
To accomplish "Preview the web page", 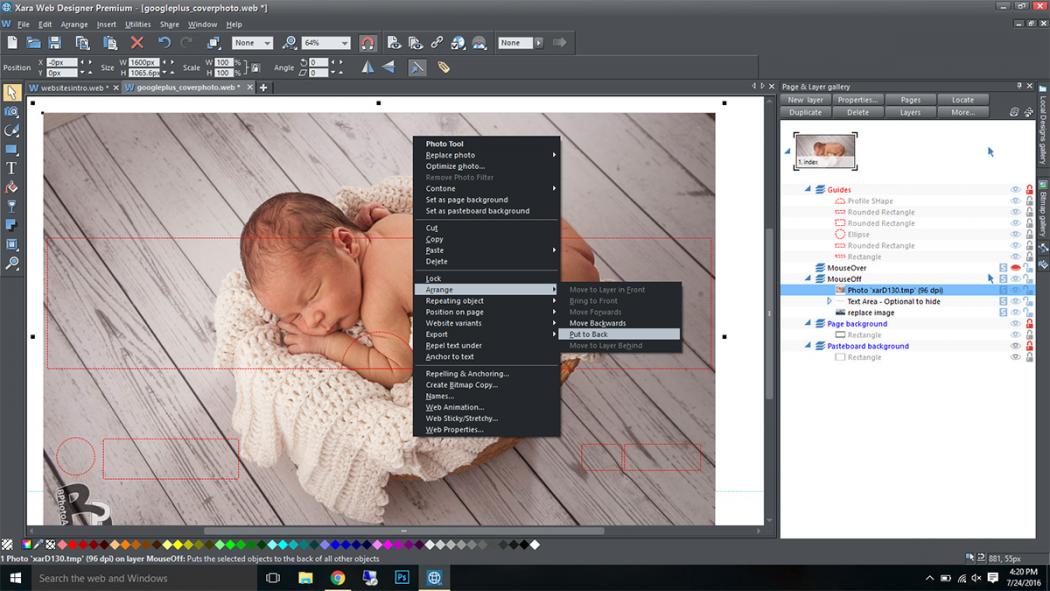I will pos(394,43).
